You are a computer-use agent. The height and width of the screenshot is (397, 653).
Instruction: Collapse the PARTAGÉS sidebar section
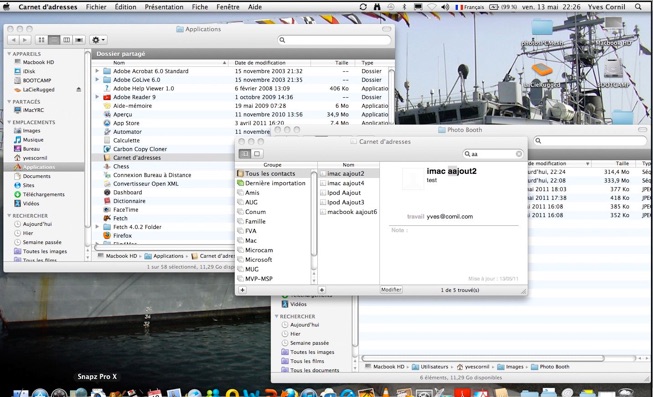pos(9,102)
